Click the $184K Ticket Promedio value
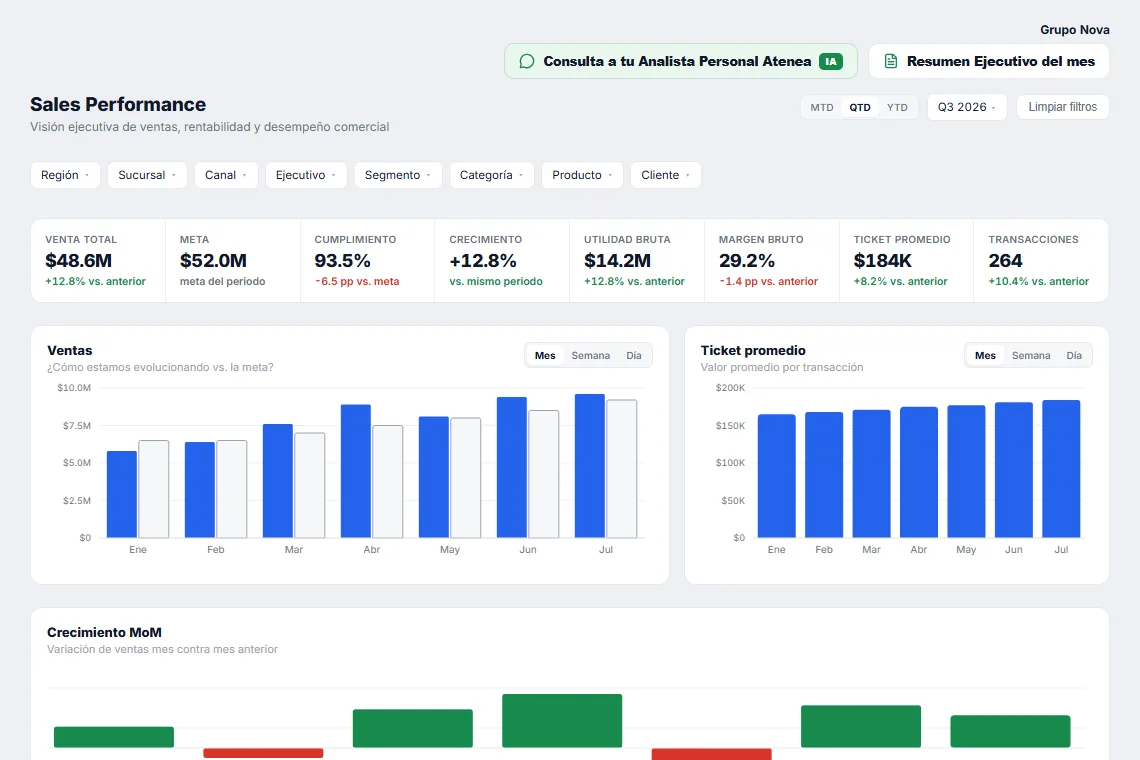The image size is (1140, 760). click(883, 260)
